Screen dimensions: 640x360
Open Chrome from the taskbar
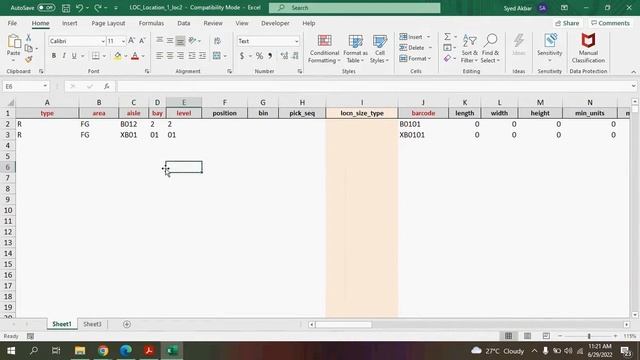point(103,351)
